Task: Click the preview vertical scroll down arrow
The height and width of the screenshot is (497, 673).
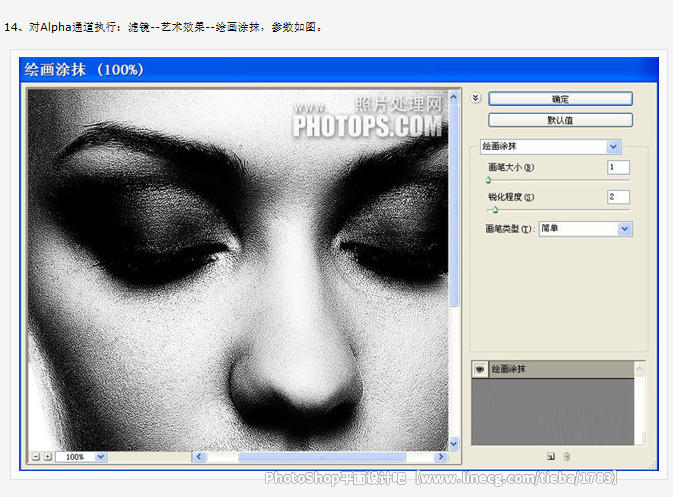Action: (x=454, y=444)
